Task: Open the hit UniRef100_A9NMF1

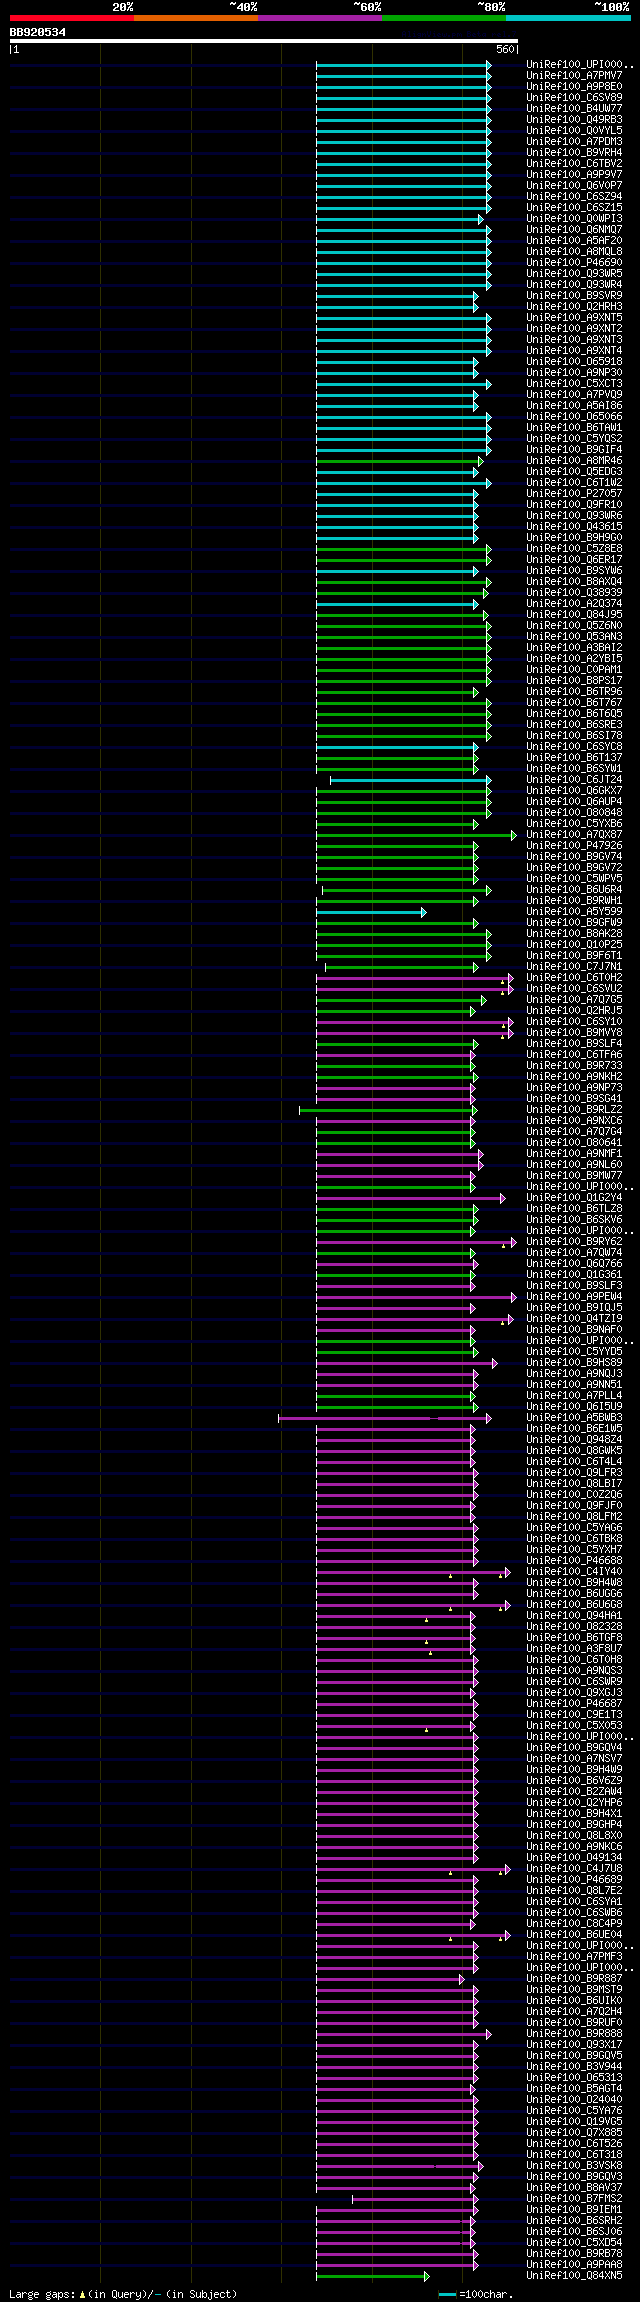Action: [574, 1153]
